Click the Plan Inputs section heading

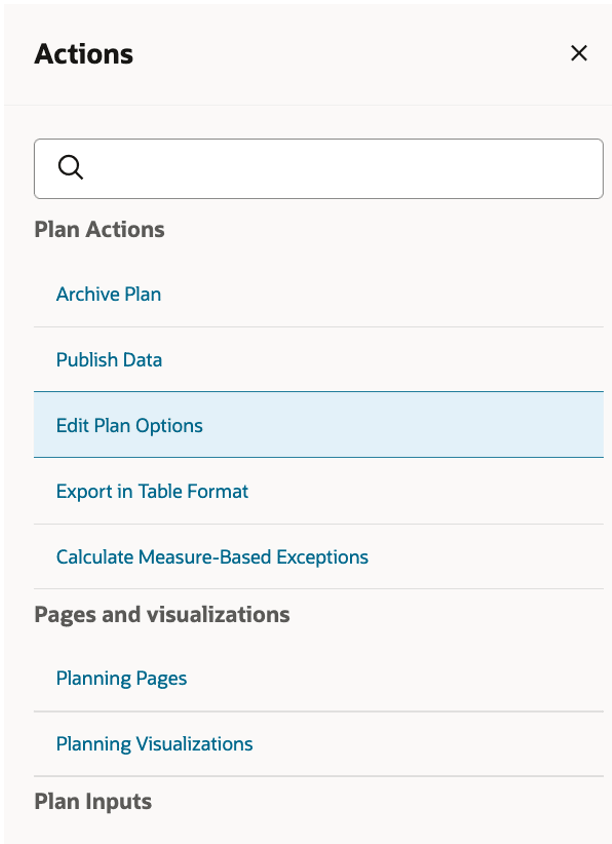point(93,801)
